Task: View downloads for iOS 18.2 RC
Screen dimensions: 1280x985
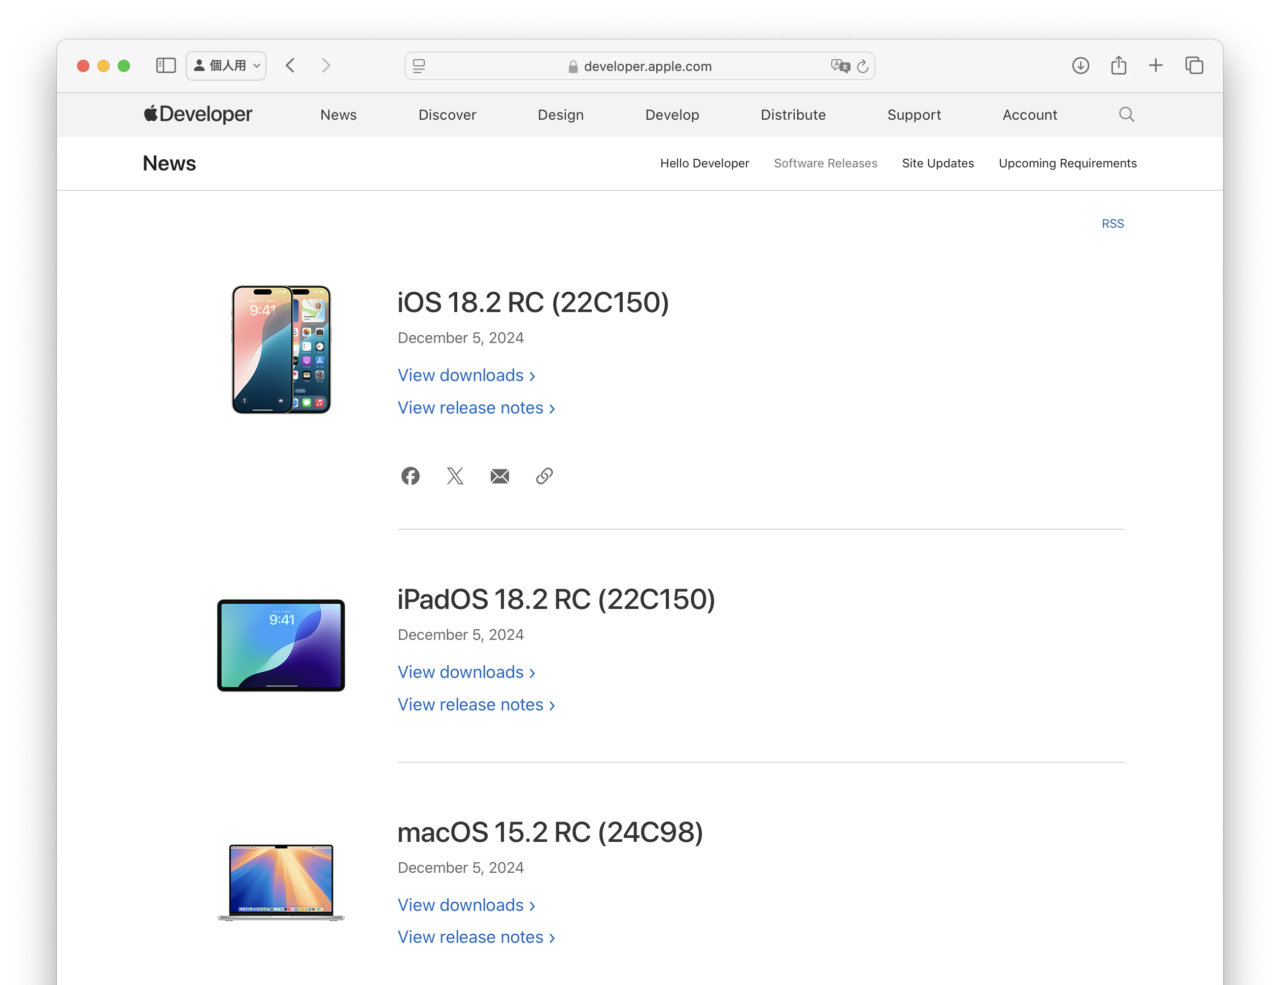Action: tap(466, 375)
